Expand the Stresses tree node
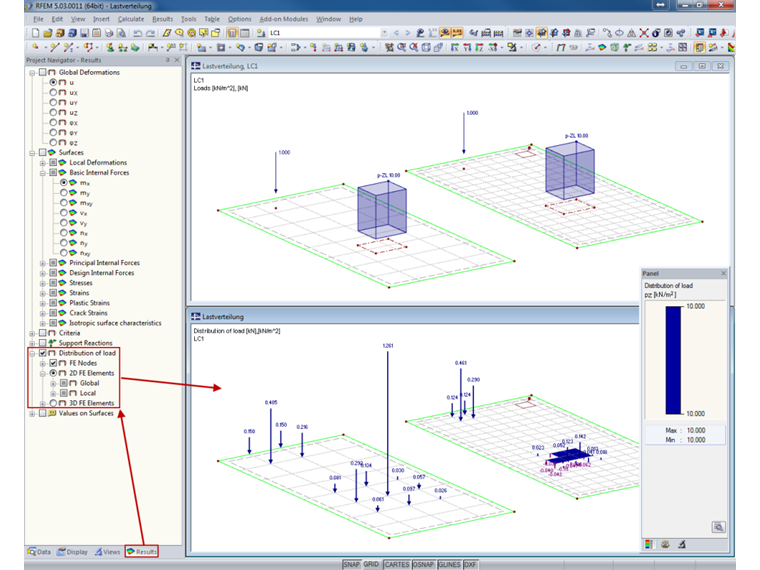 click(x=42, y=283)
